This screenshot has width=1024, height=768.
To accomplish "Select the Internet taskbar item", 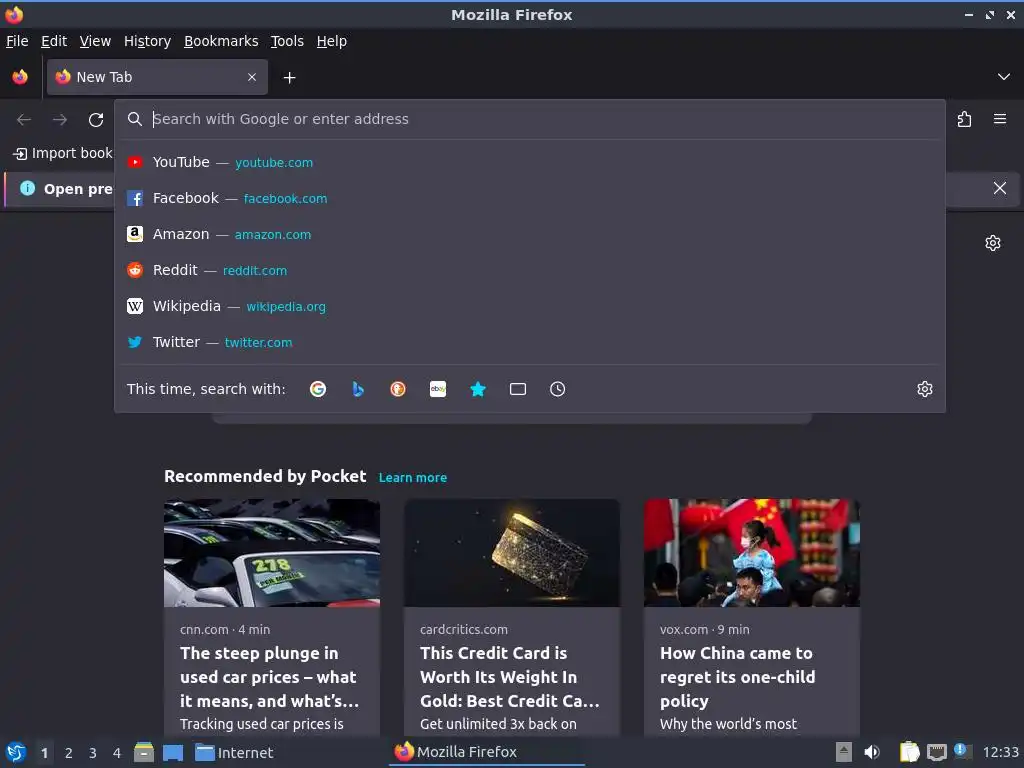I will [x=234, y=753].
